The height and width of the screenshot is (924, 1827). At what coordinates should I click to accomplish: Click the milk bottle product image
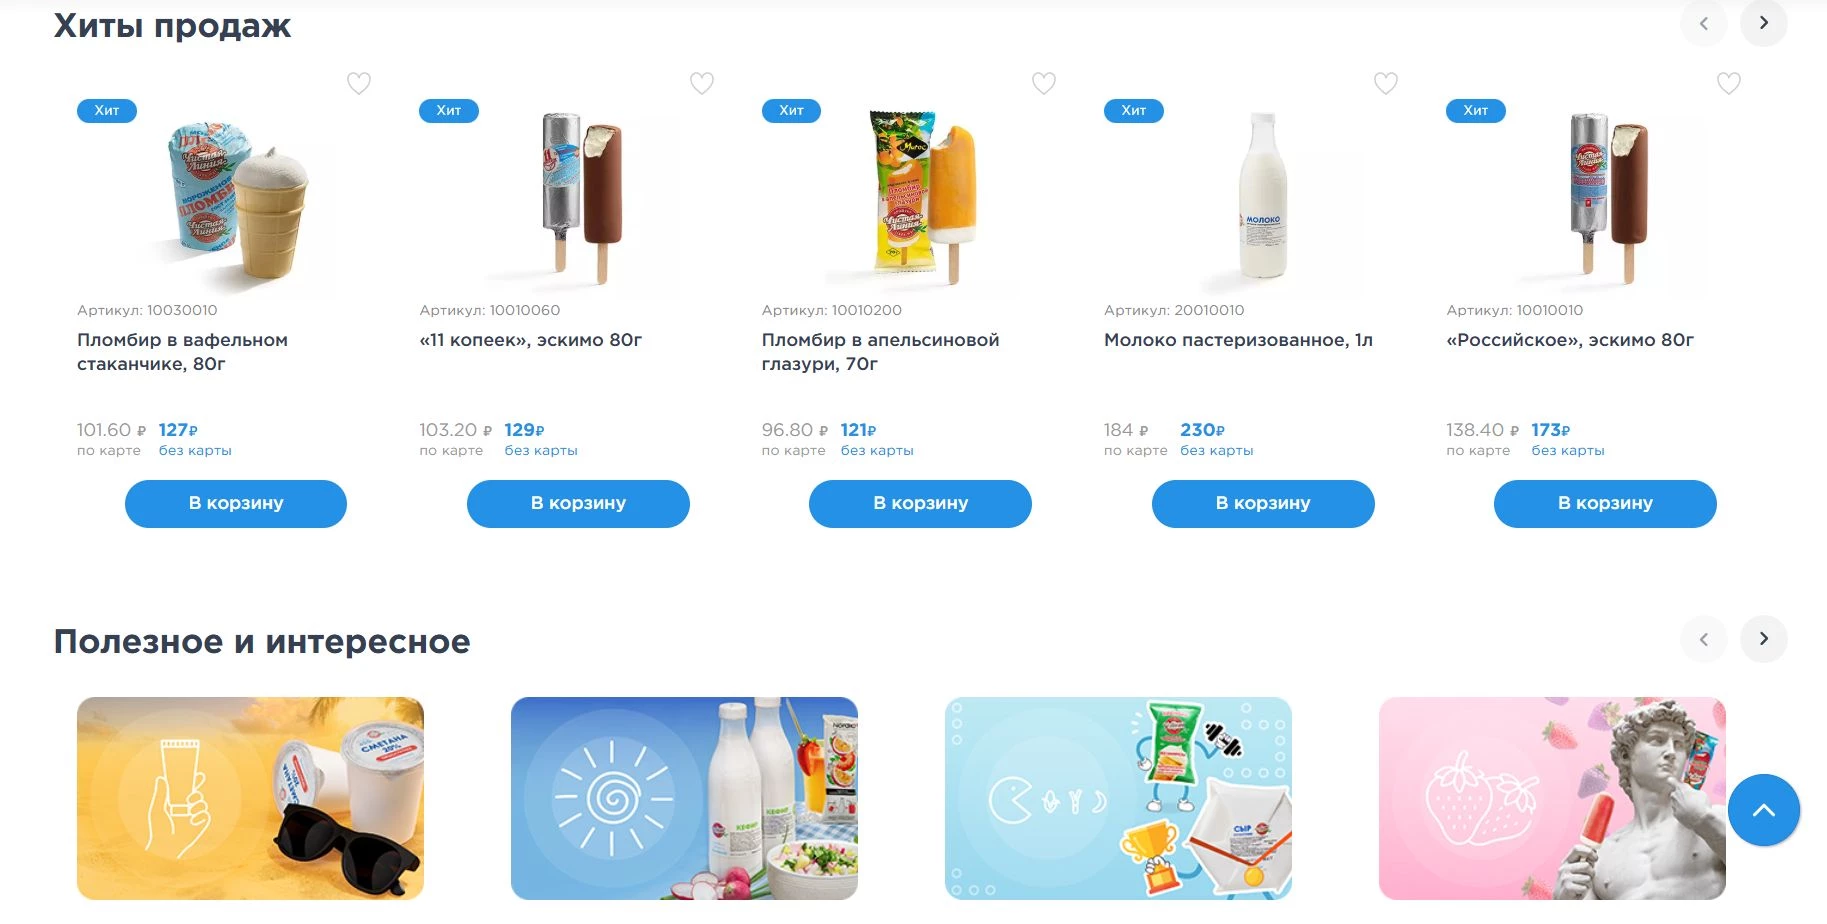point(1262,195)
